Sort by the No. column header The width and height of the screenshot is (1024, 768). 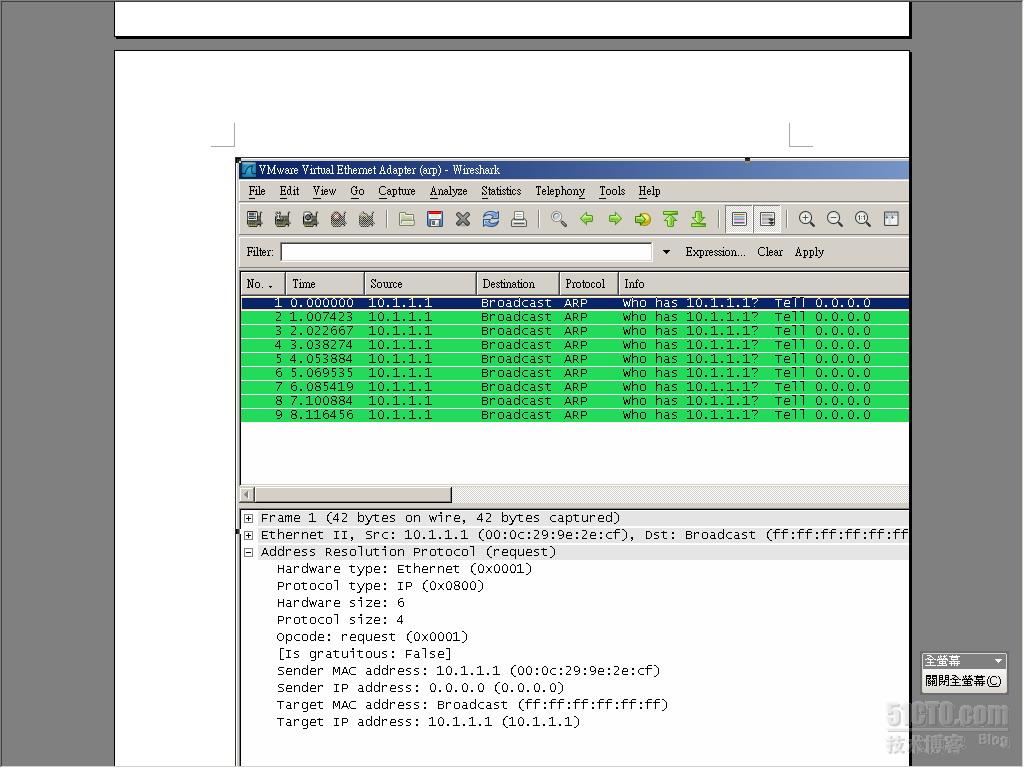[263, 284]
